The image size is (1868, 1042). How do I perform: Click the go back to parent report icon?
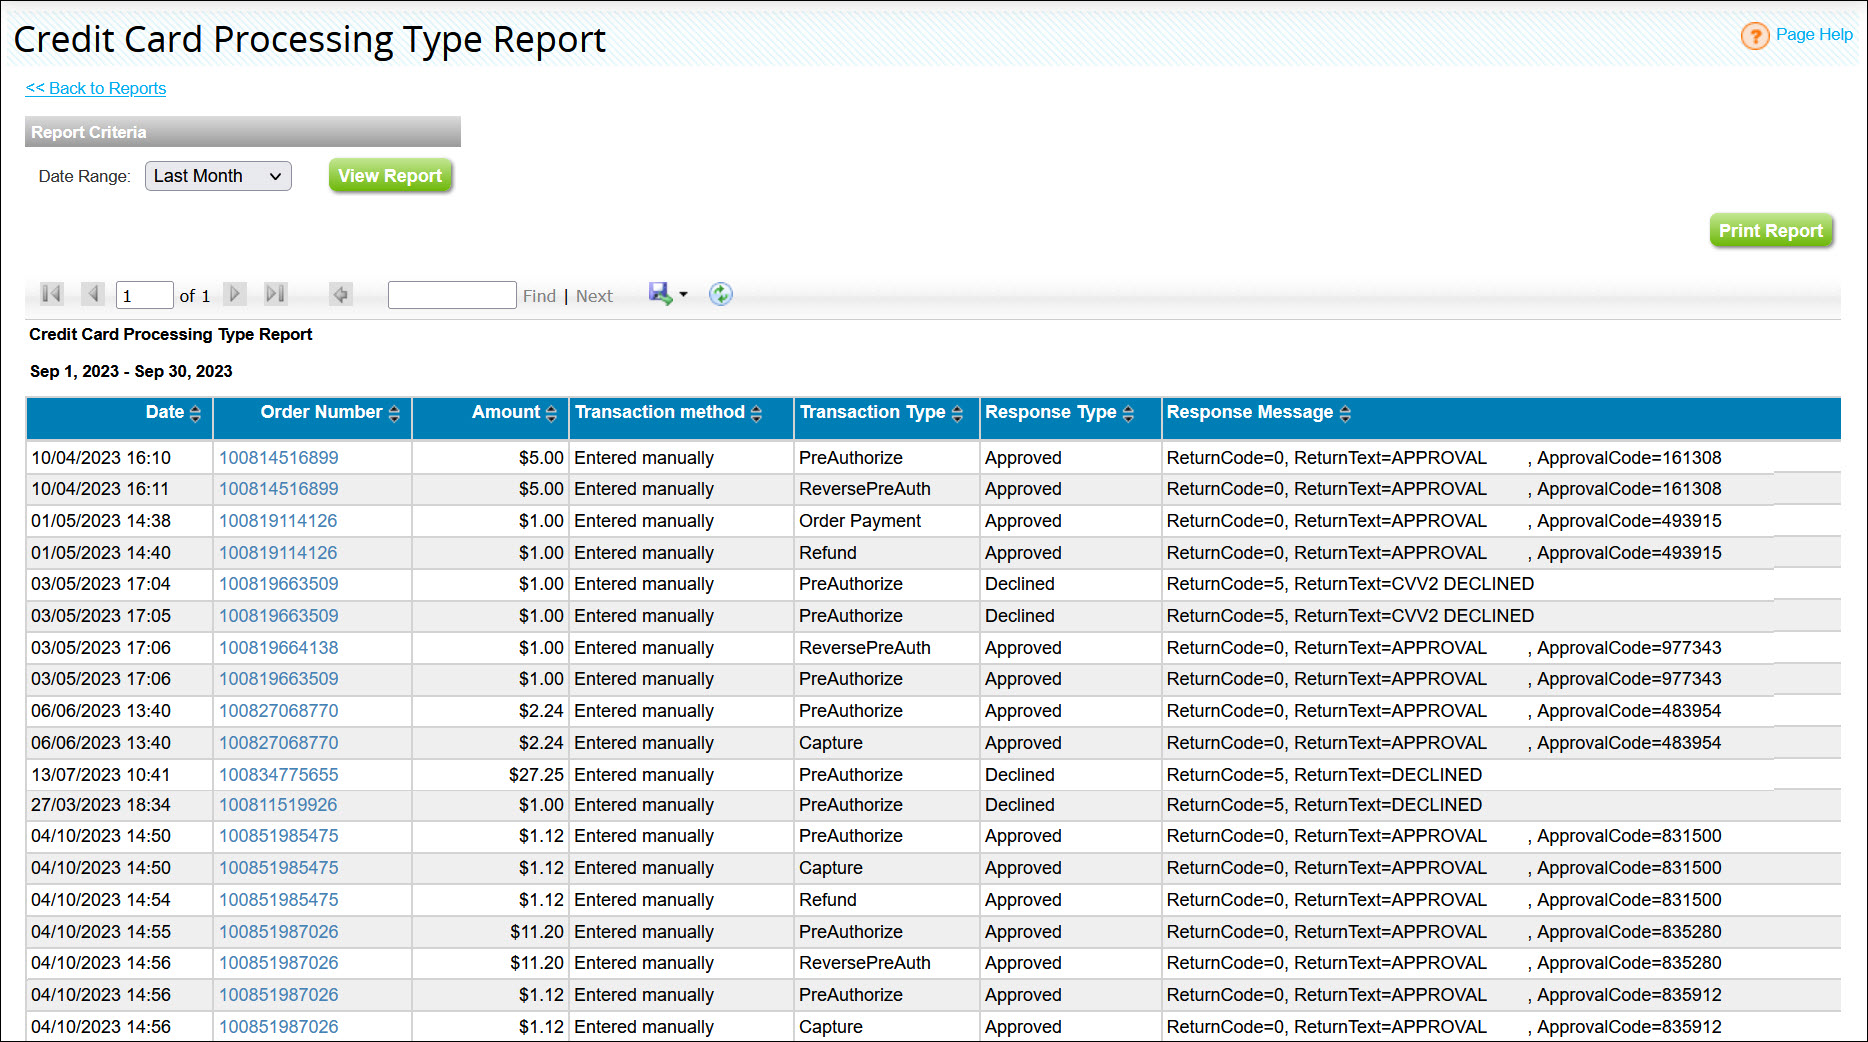point(340,294)
